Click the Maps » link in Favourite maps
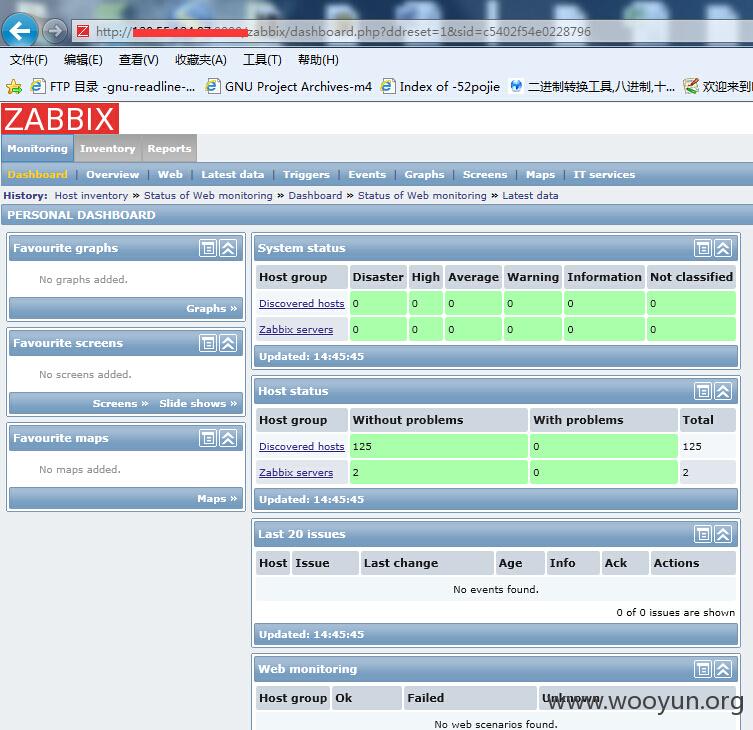753x730 pixels. pyautogui.click(x=217, y=499)
